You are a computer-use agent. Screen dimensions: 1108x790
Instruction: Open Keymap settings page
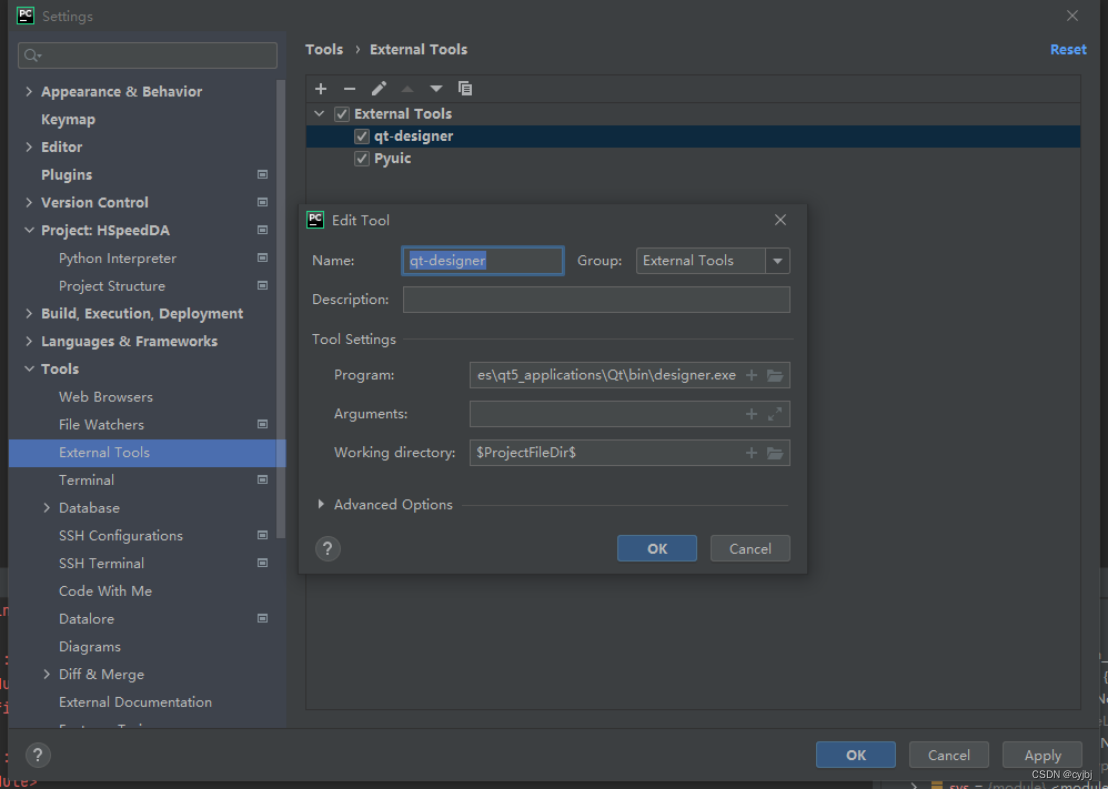[68, 119]
